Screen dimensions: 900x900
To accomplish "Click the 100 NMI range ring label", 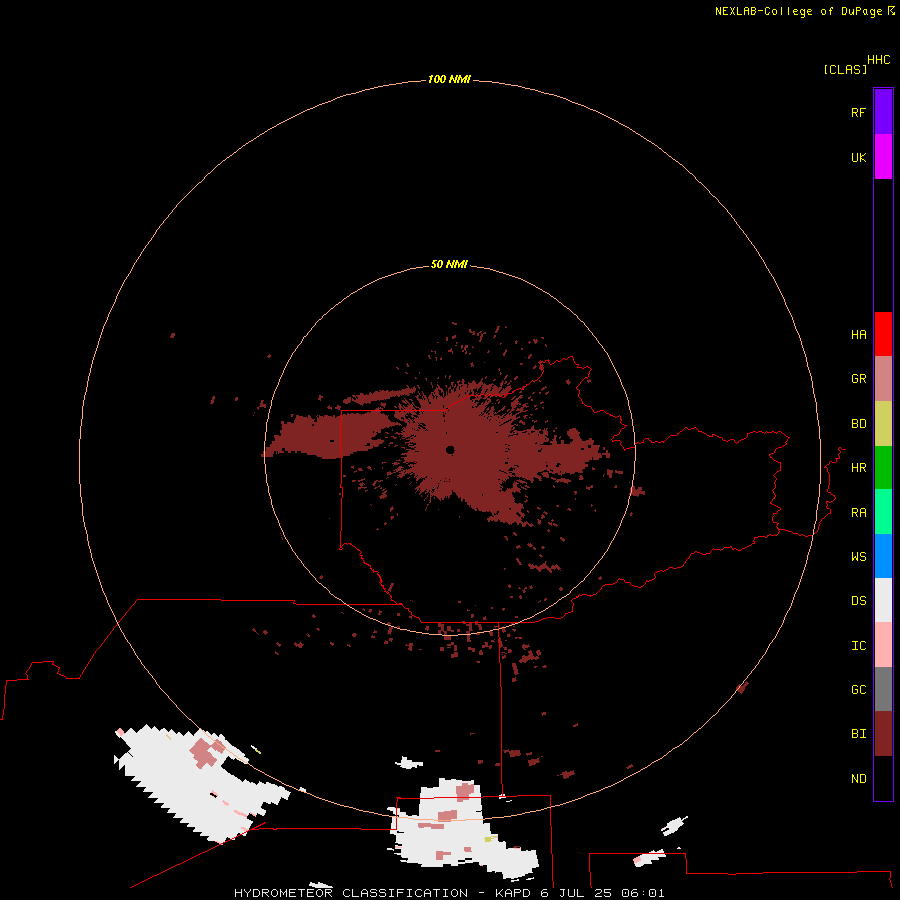I will [449, 79].
